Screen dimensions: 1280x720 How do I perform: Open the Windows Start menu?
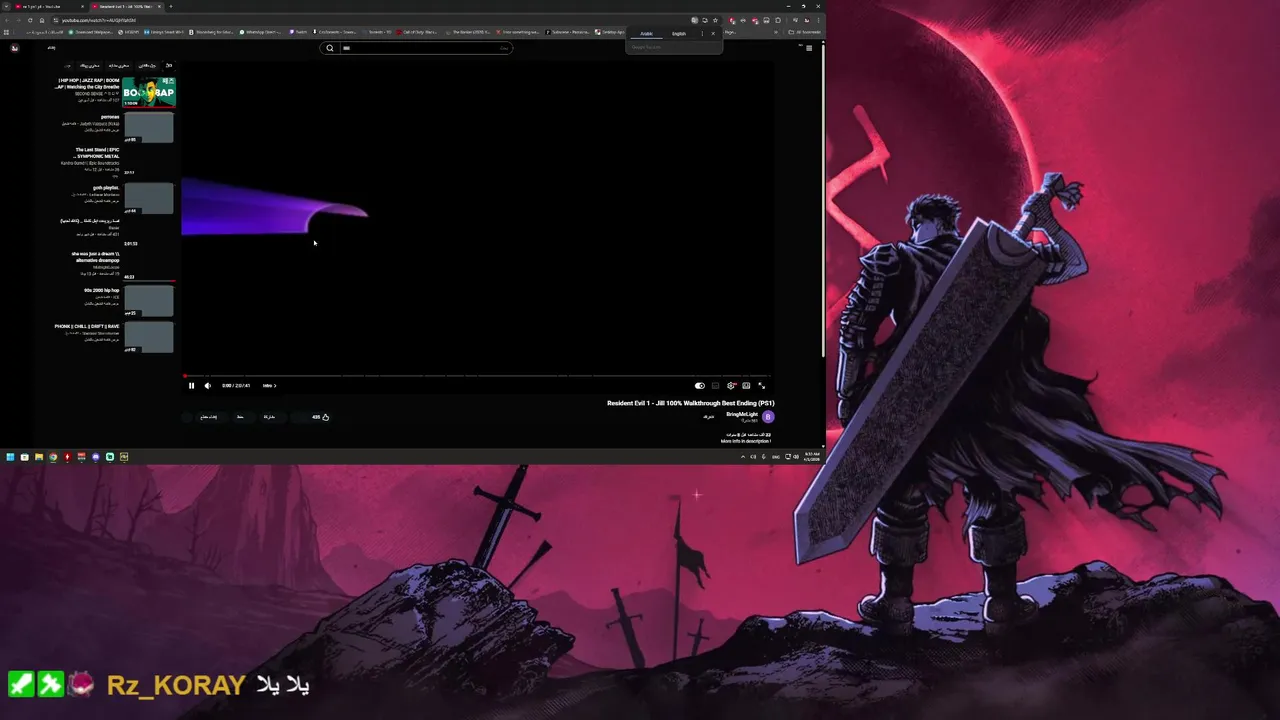[10, 457]
